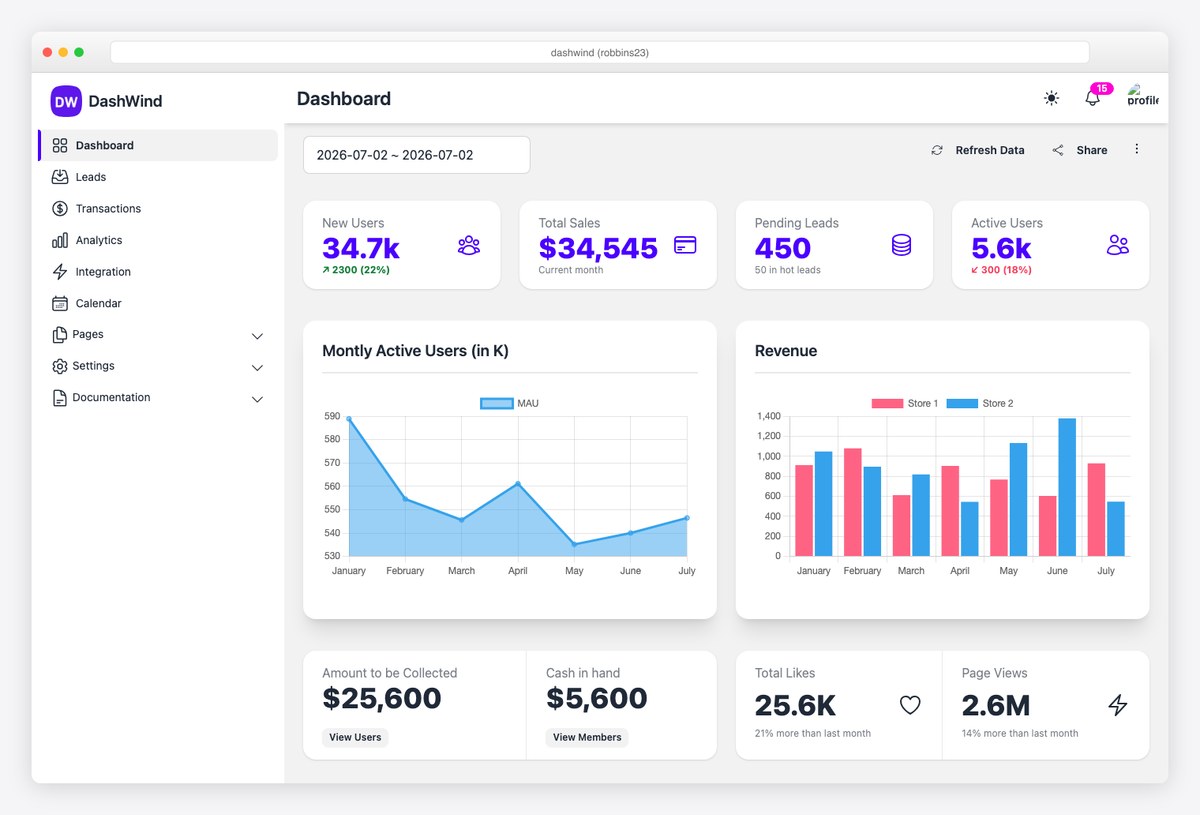
Task: Click the Calendar icon in sidebar
Action: [60, 303]
